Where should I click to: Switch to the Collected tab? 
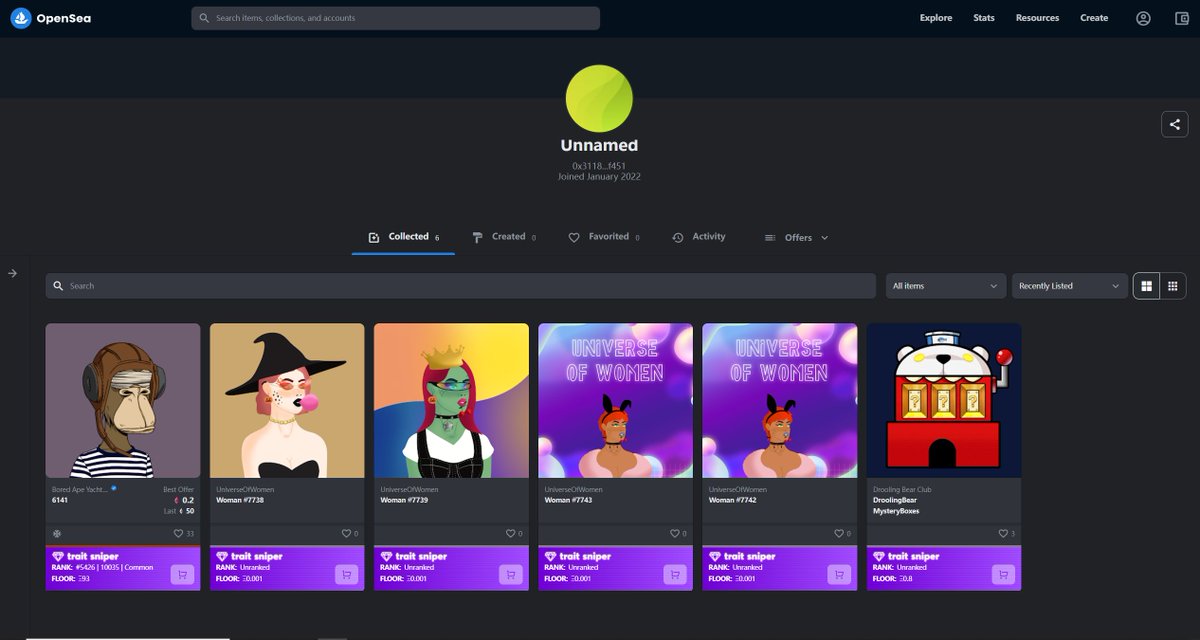click(x=403, y=237)
